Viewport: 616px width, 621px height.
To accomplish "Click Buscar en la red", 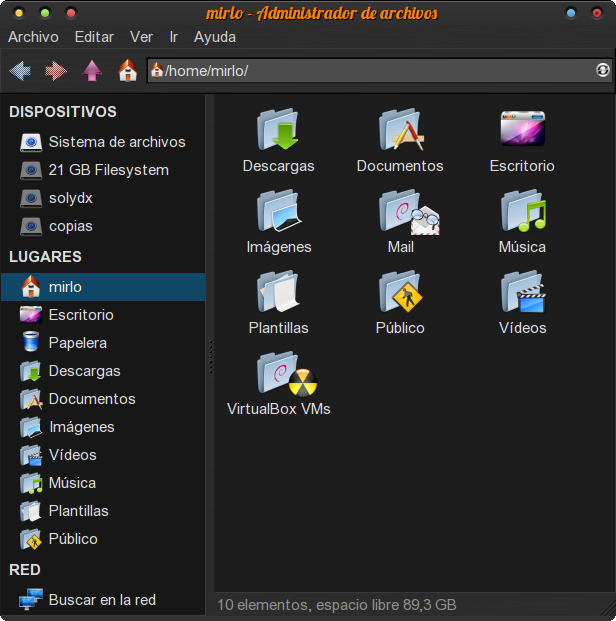I will click(103, 600).
